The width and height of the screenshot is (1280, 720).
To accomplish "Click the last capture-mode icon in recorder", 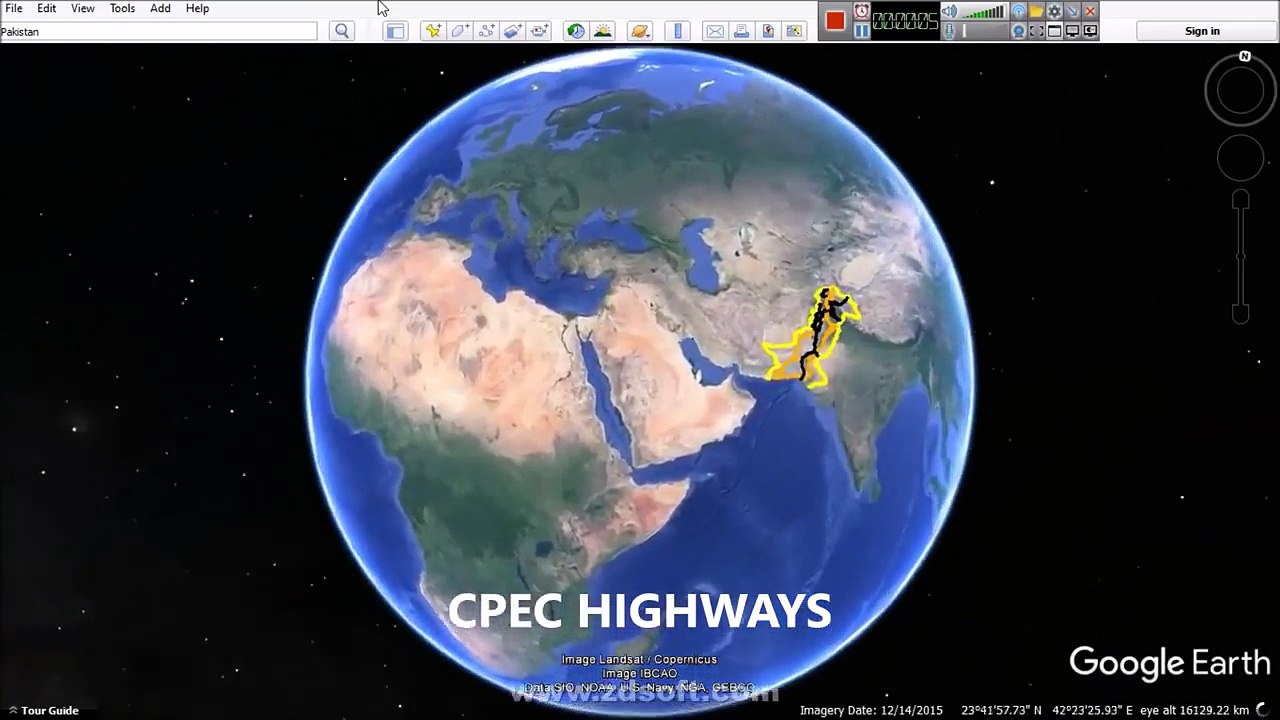I will (x=1090, y=31).
